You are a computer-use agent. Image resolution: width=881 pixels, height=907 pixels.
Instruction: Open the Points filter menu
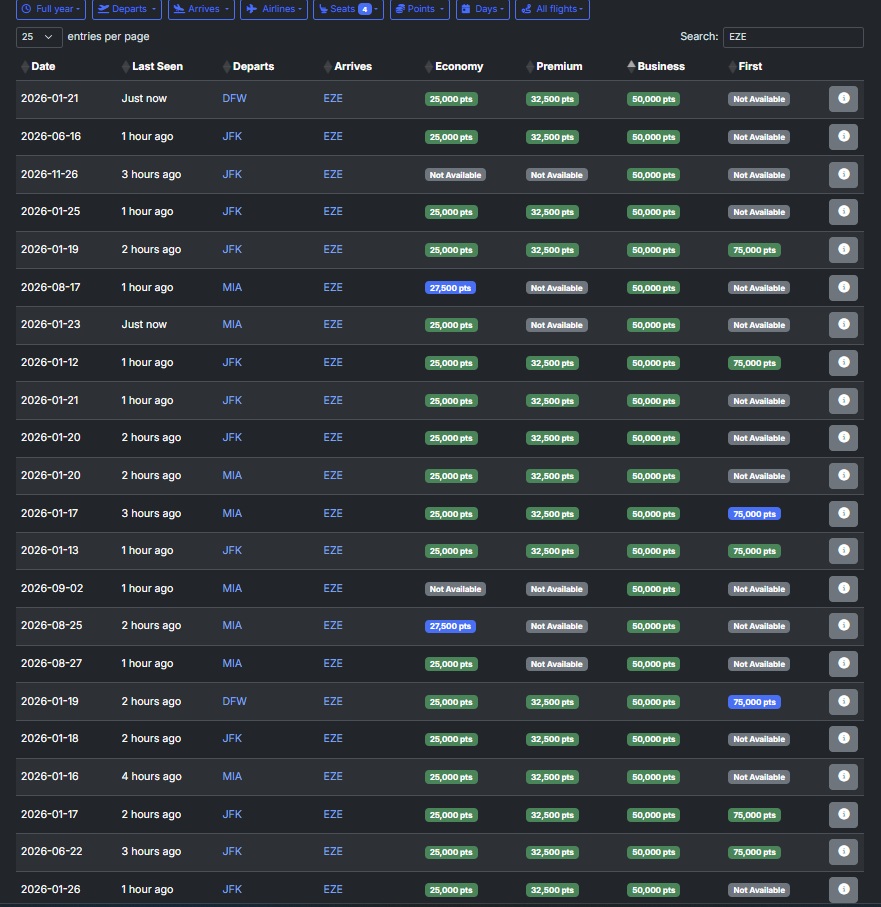[x=419, y=9]
